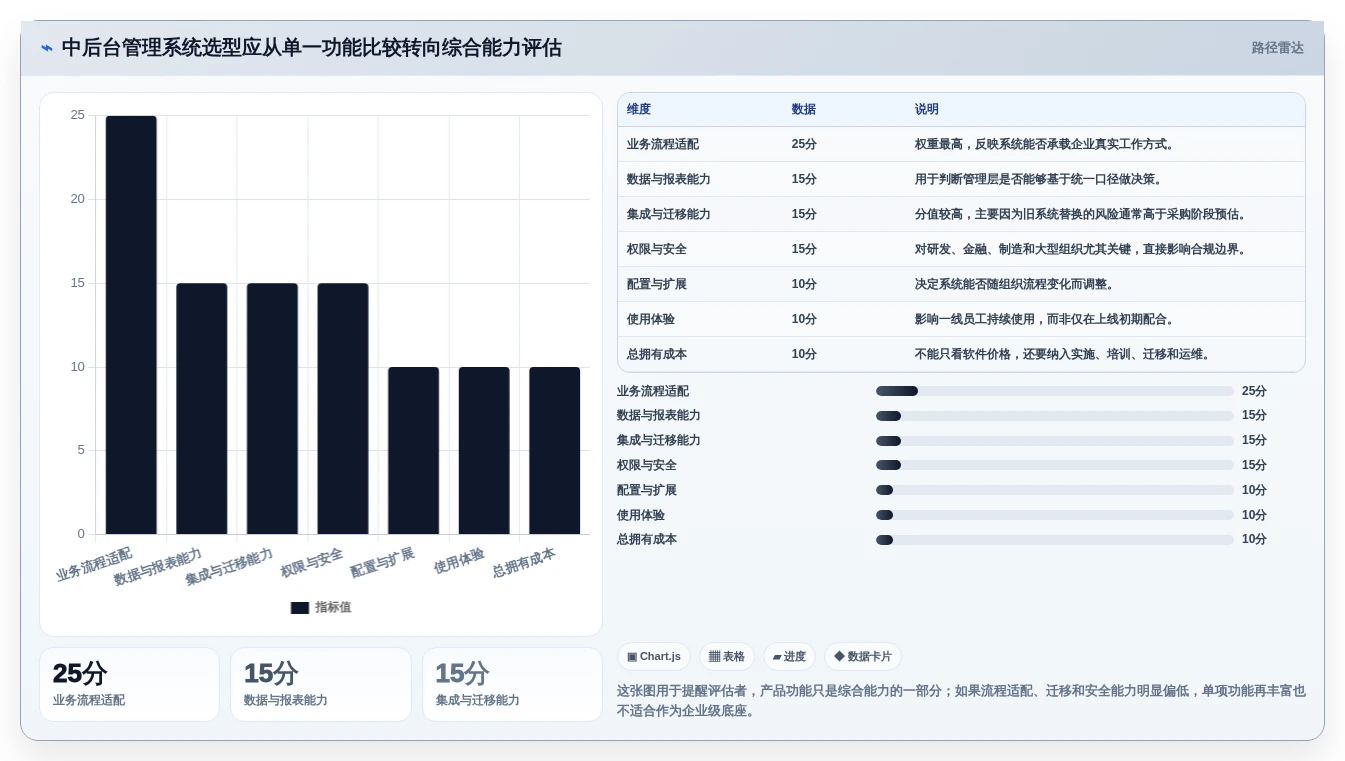Open the 15分 数据与报表能力 data card

click(x=321, y=685)
